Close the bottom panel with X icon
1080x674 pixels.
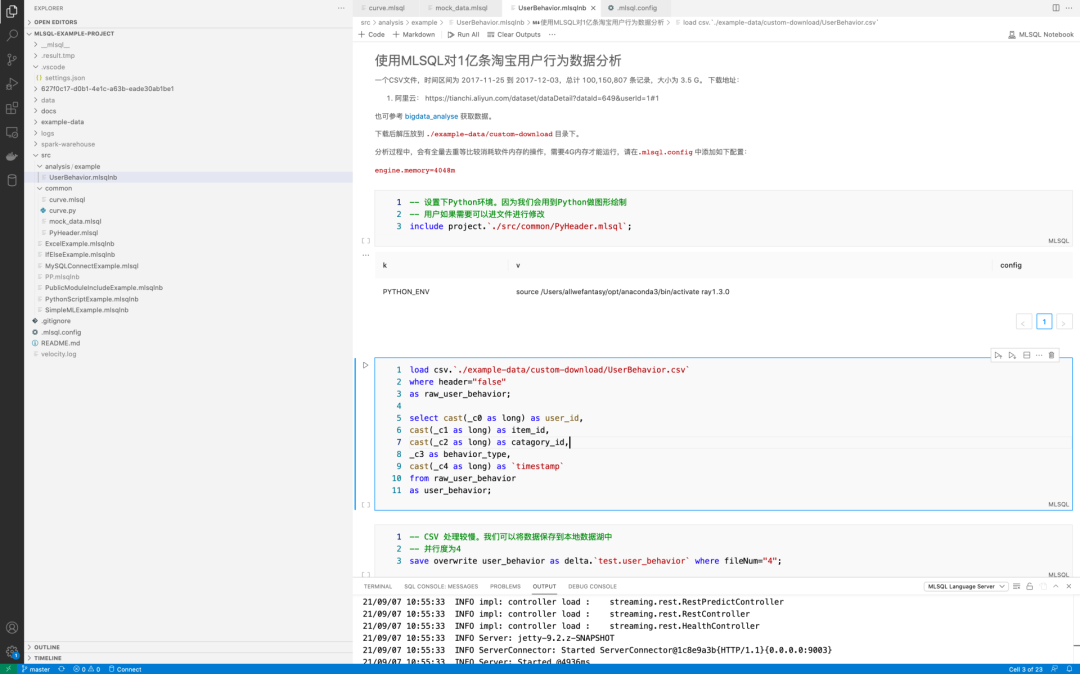coord(1069,587)
